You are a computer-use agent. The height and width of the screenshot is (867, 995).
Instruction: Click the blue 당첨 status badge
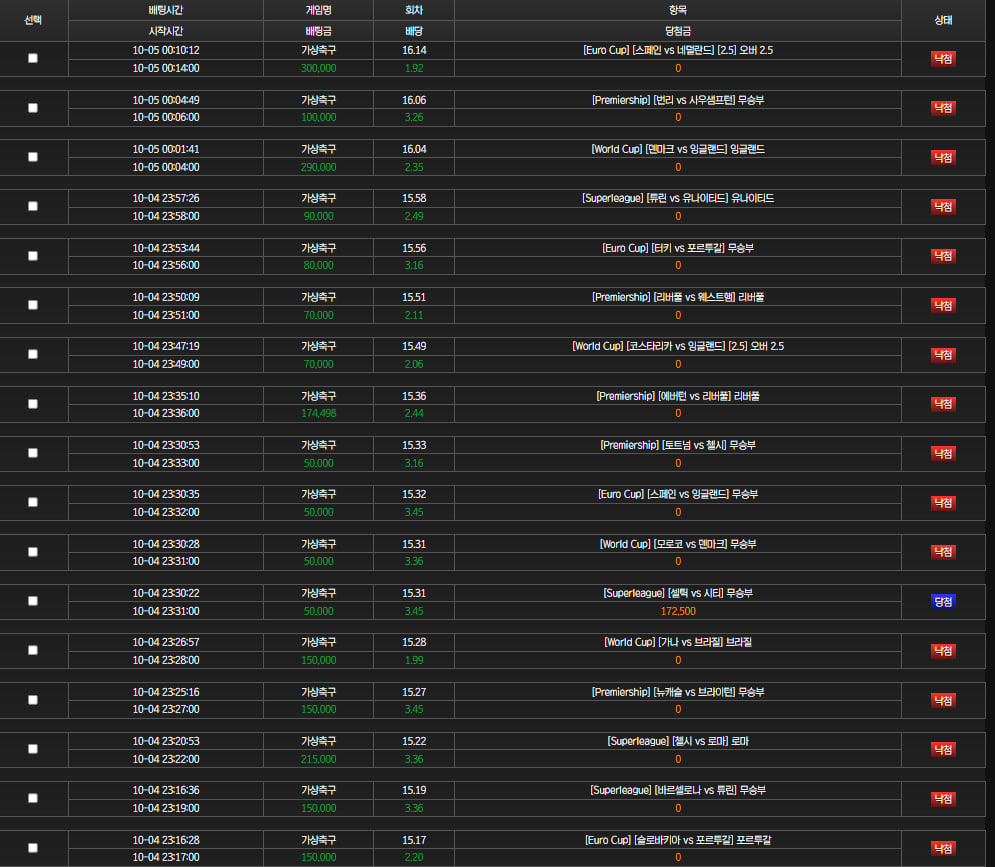pos(943,601)
